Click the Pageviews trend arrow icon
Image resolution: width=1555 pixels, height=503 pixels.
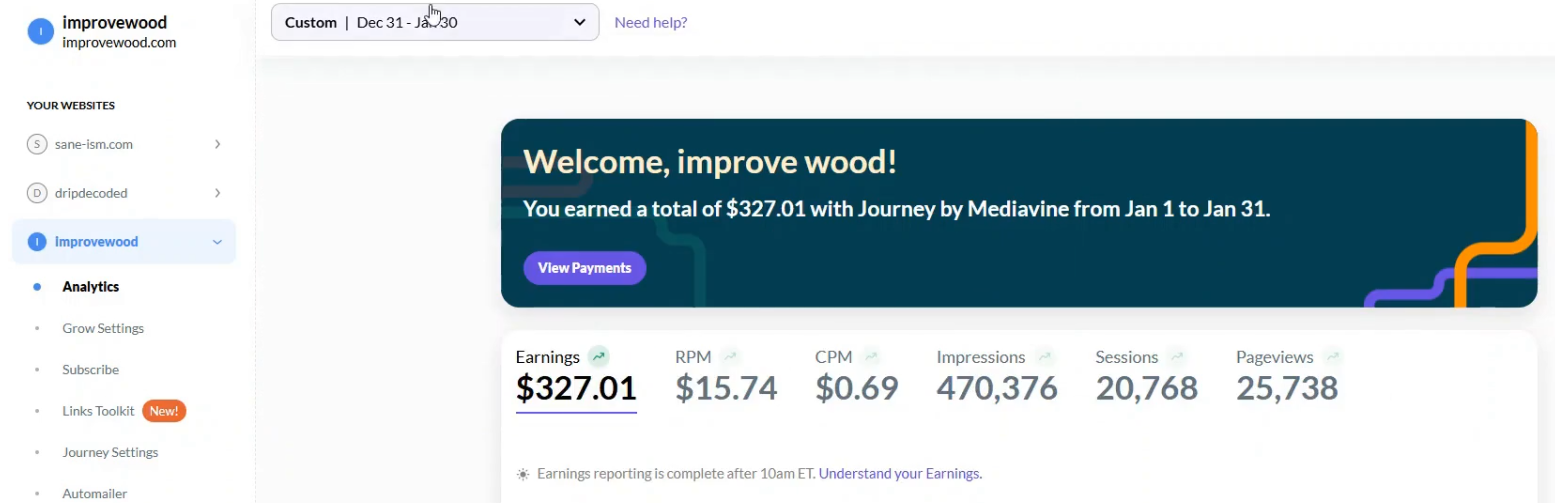(x=1332, y=356)
